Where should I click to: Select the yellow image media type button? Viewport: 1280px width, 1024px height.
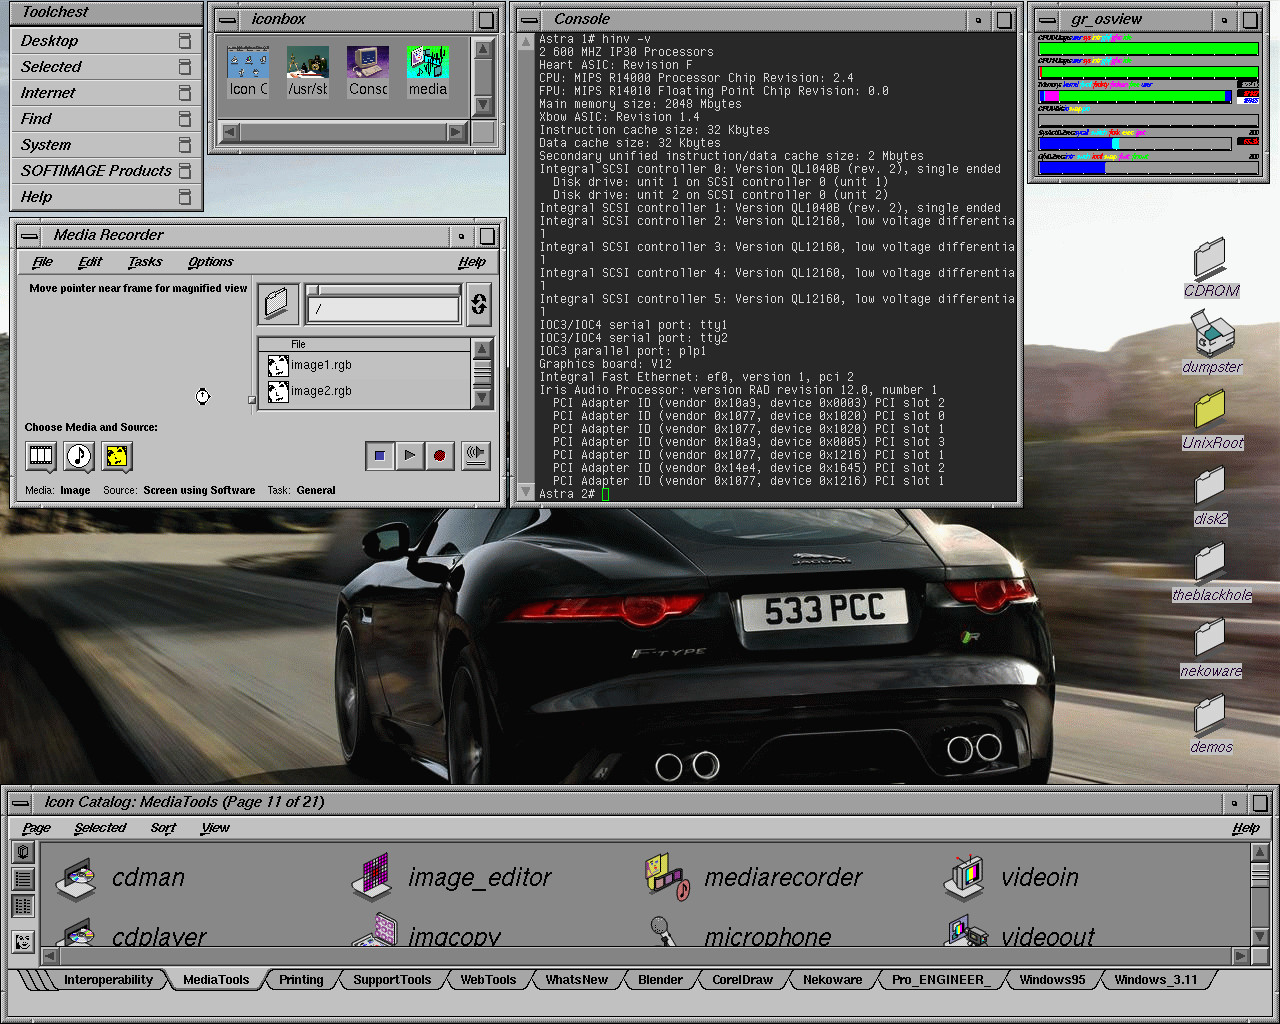coord(117,457)
